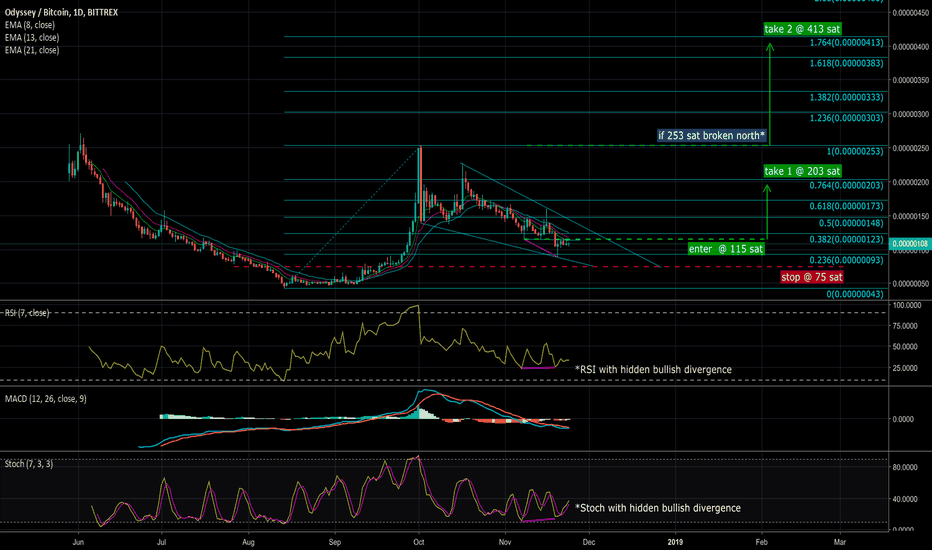Click the 0.5(0.00000148) Fibonacci level label

851,223
